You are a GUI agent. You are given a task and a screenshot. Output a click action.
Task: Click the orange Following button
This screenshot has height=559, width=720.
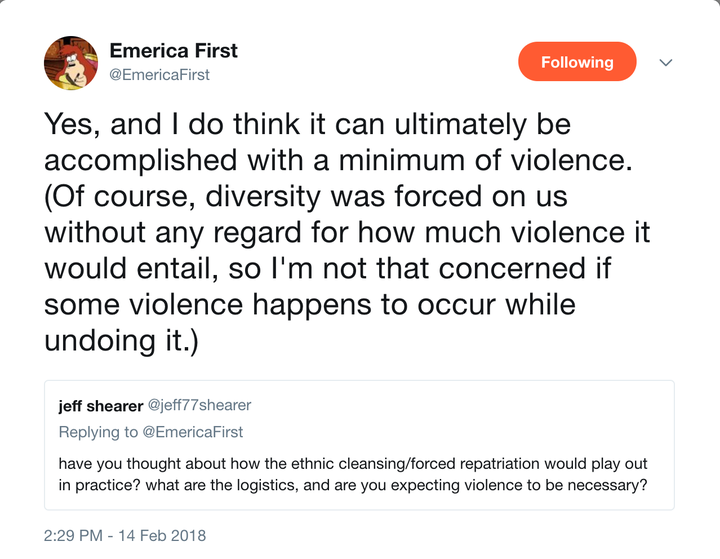[577, 62]
